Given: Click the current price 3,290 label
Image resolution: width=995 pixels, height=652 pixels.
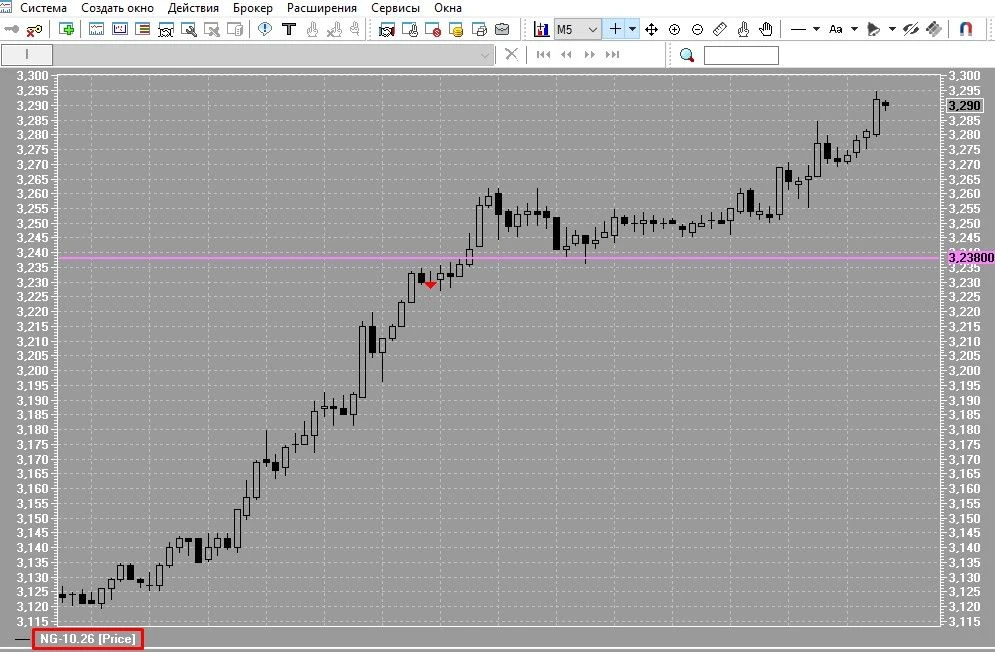Looking at the screenshot, I should [x=965, y=105].
